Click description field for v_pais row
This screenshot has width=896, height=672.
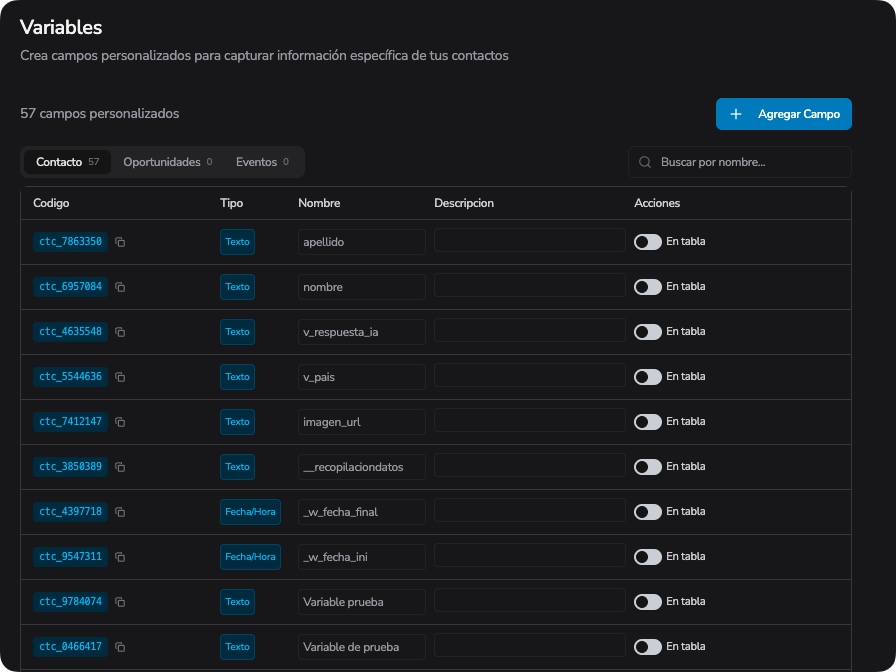pos(530,375)
